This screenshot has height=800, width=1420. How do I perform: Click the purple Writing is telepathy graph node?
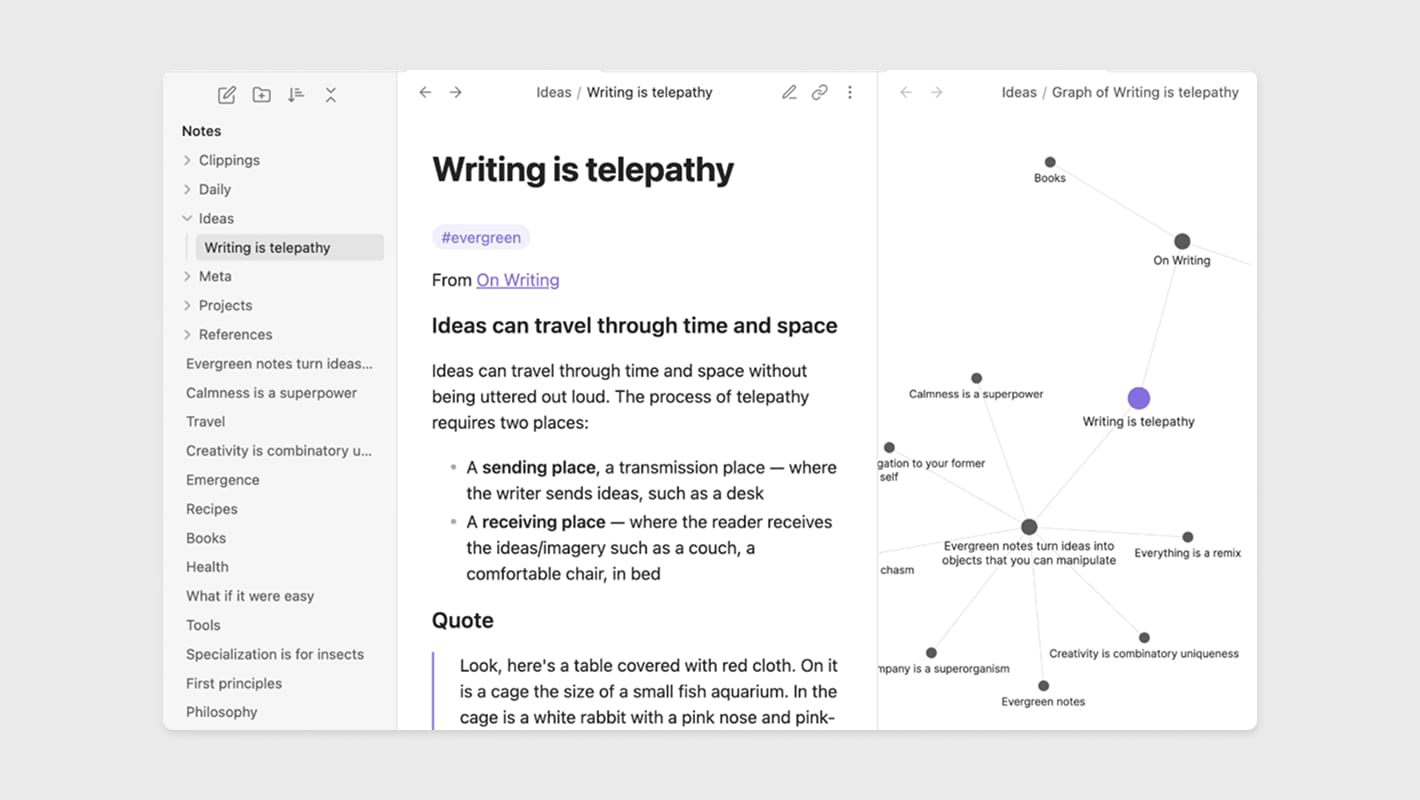click(1138, 398)
